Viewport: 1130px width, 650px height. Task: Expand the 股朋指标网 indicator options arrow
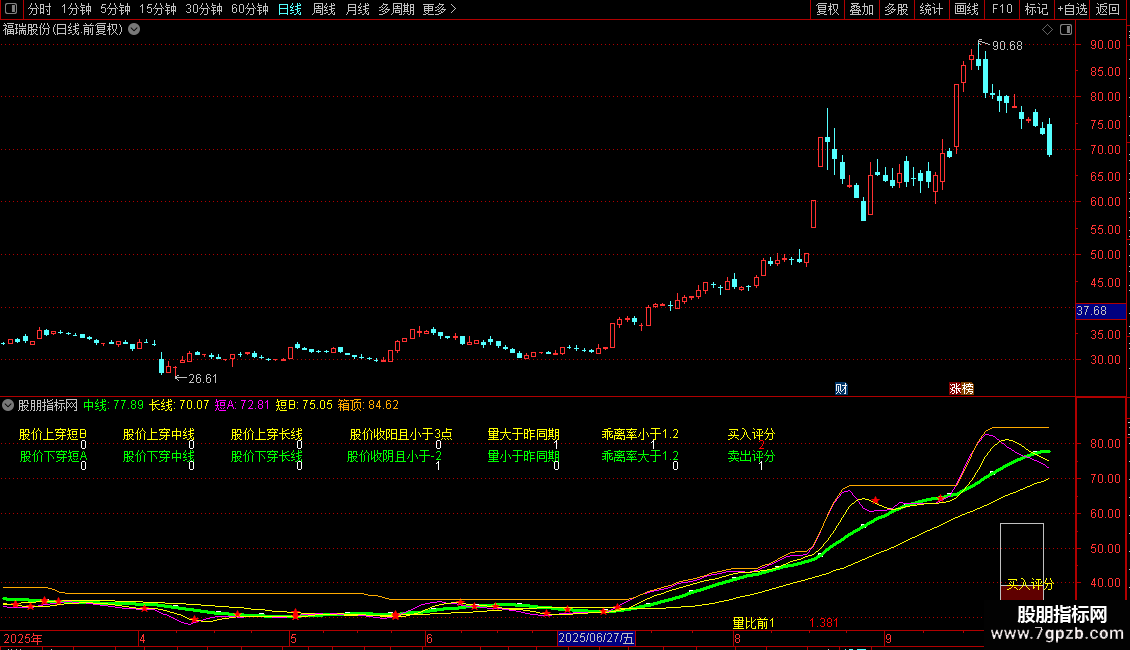(8, 405)
